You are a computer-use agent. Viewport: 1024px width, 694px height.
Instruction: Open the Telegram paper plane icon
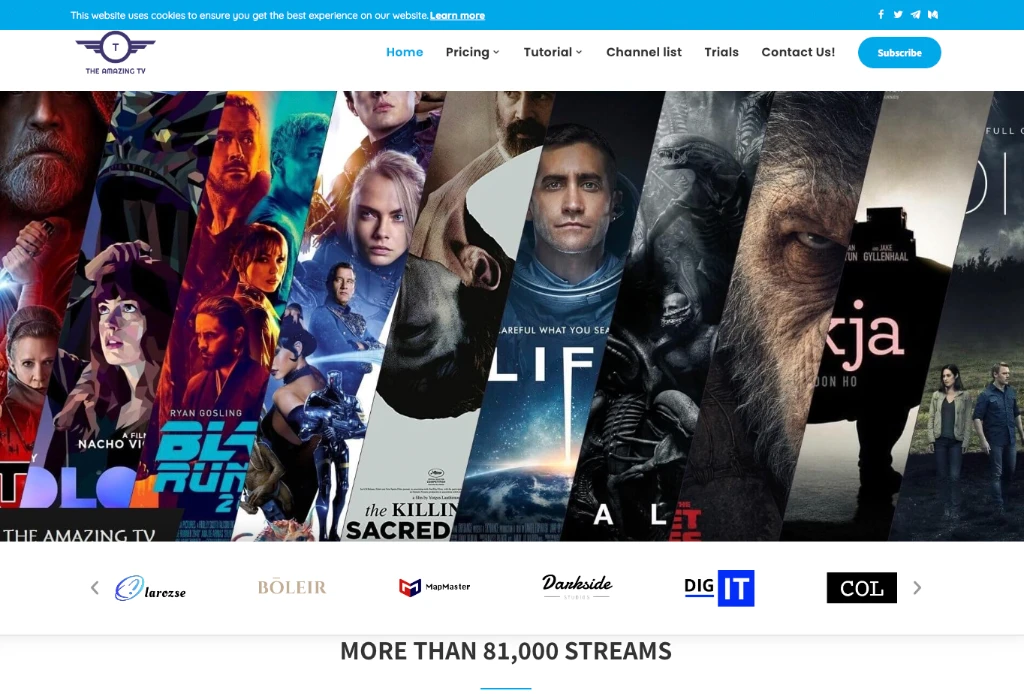[x=916, y=14]
